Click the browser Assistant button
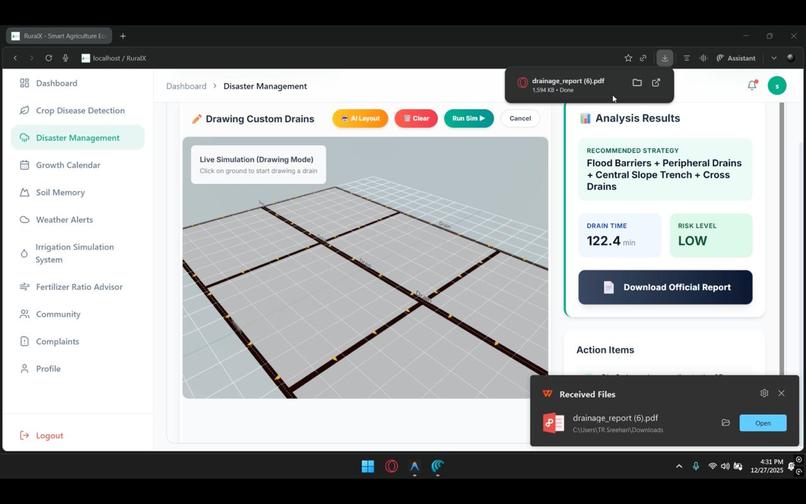The height and width of the screenshot is (504, 806). [x=736, y=58]
